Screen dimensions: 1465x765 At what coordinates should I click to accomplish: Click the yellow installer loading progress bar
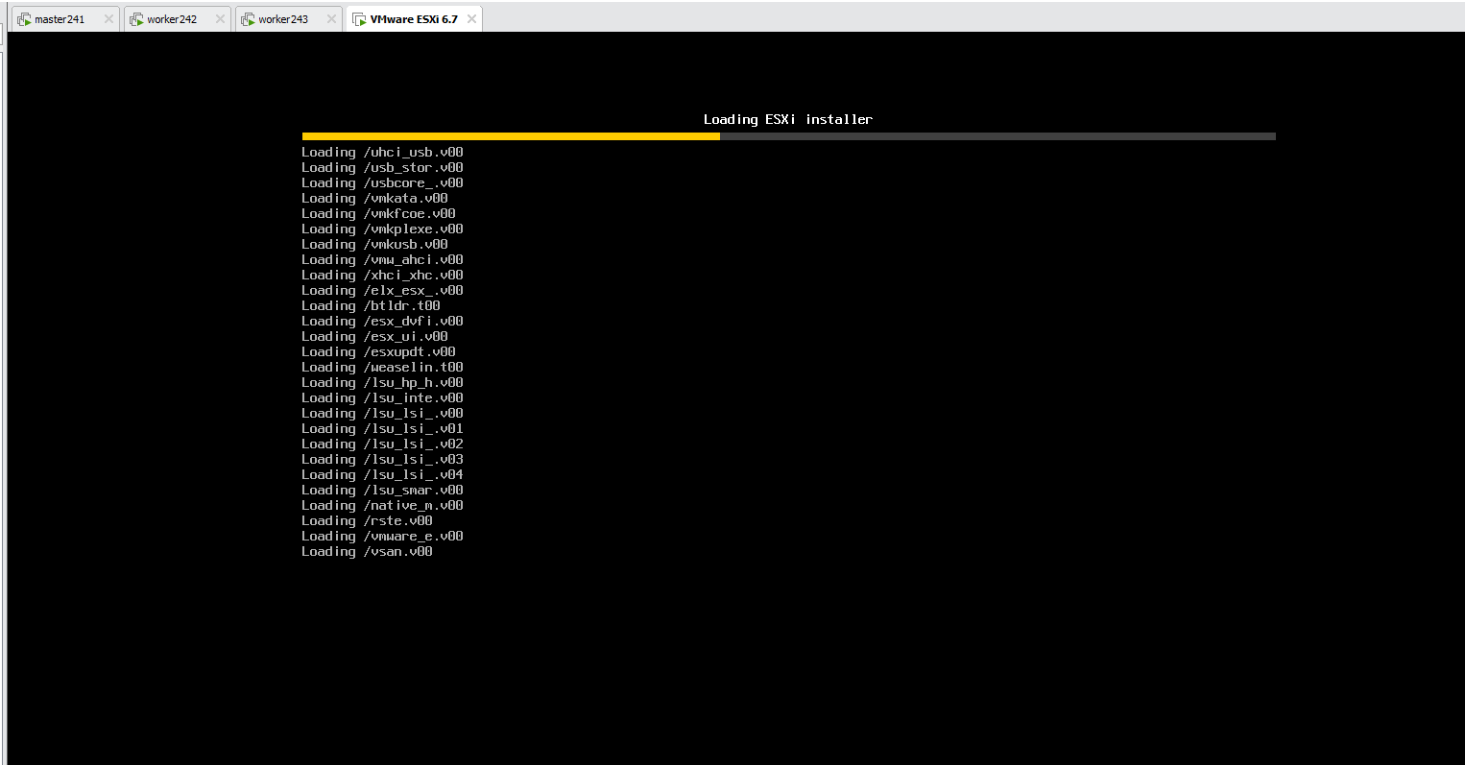tap(511, 136)
